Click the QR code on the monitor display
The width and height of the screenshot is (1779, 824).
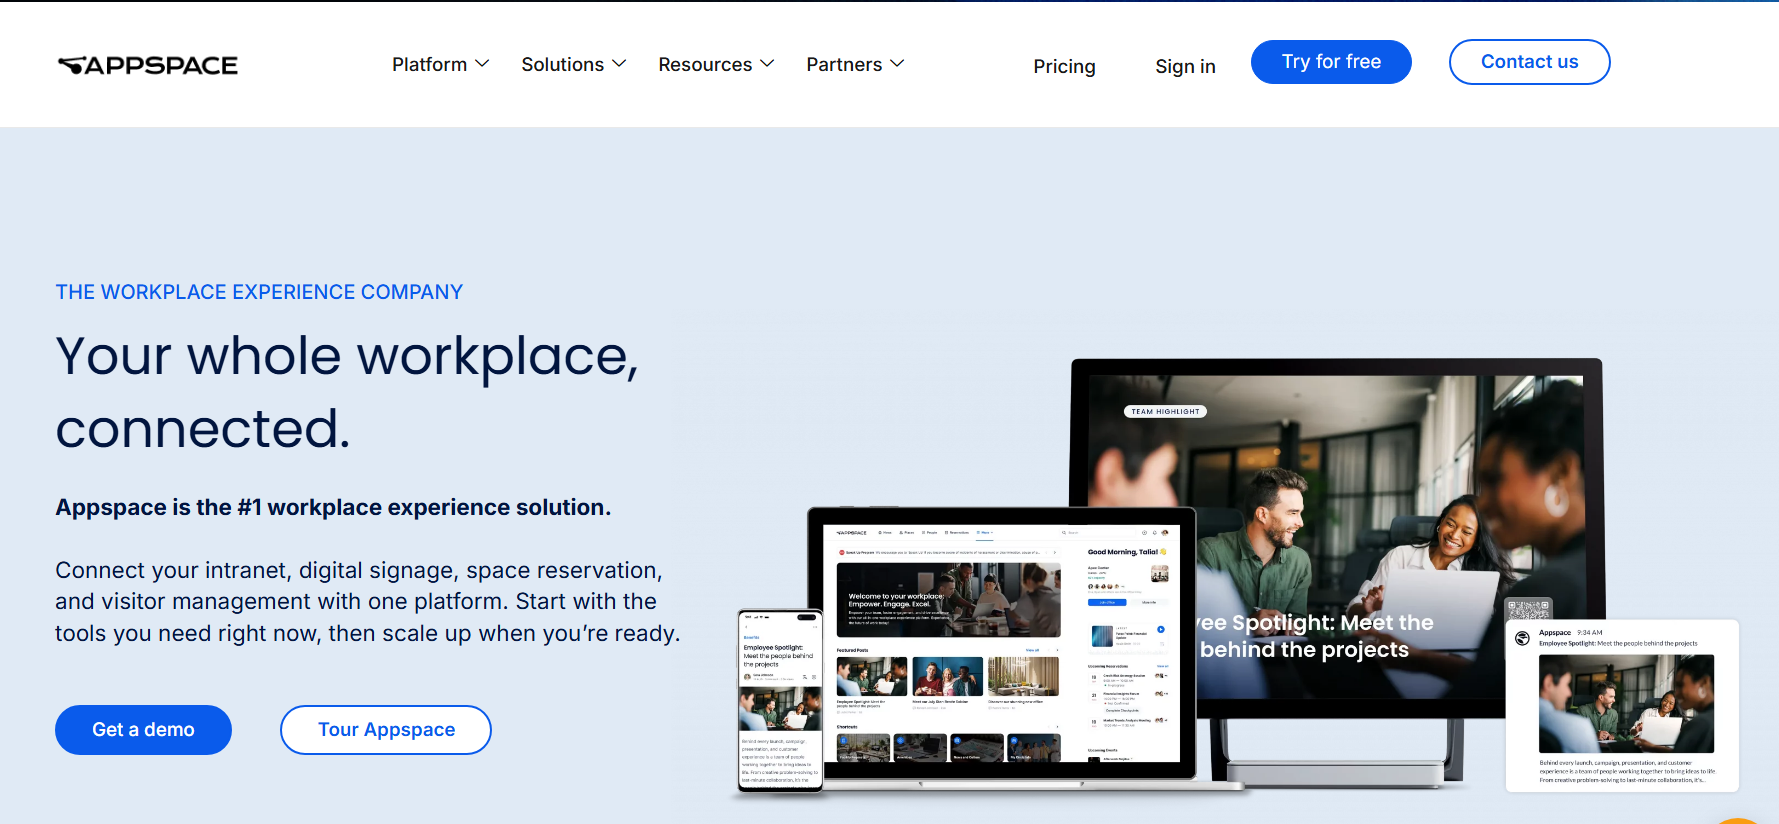[x=1529, y=609]
